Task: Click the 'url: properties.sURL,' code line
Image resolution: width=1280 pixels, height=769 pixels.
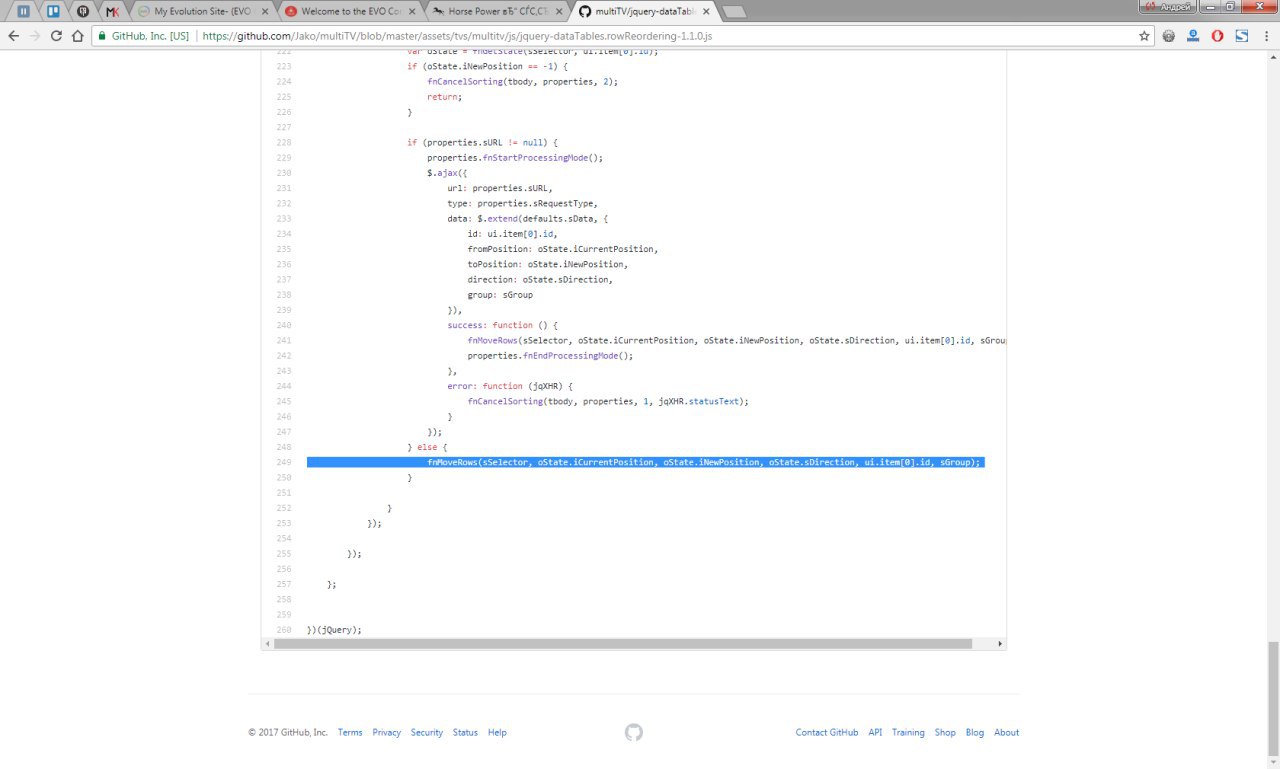Action: coord(500,188)
